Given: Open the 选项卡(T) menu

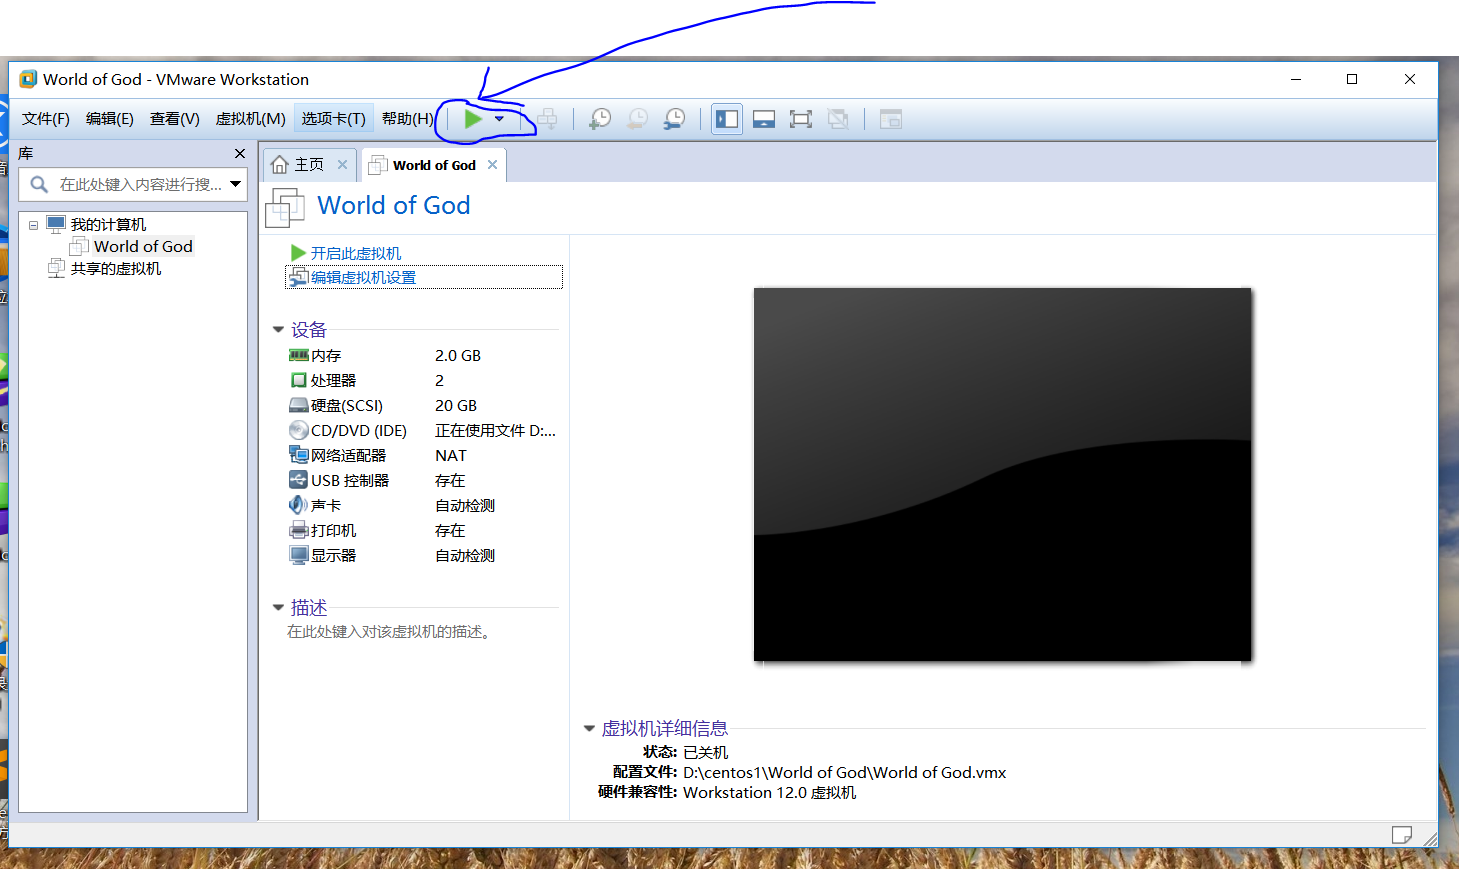Looking at the screenshot, I should (334, 119).
